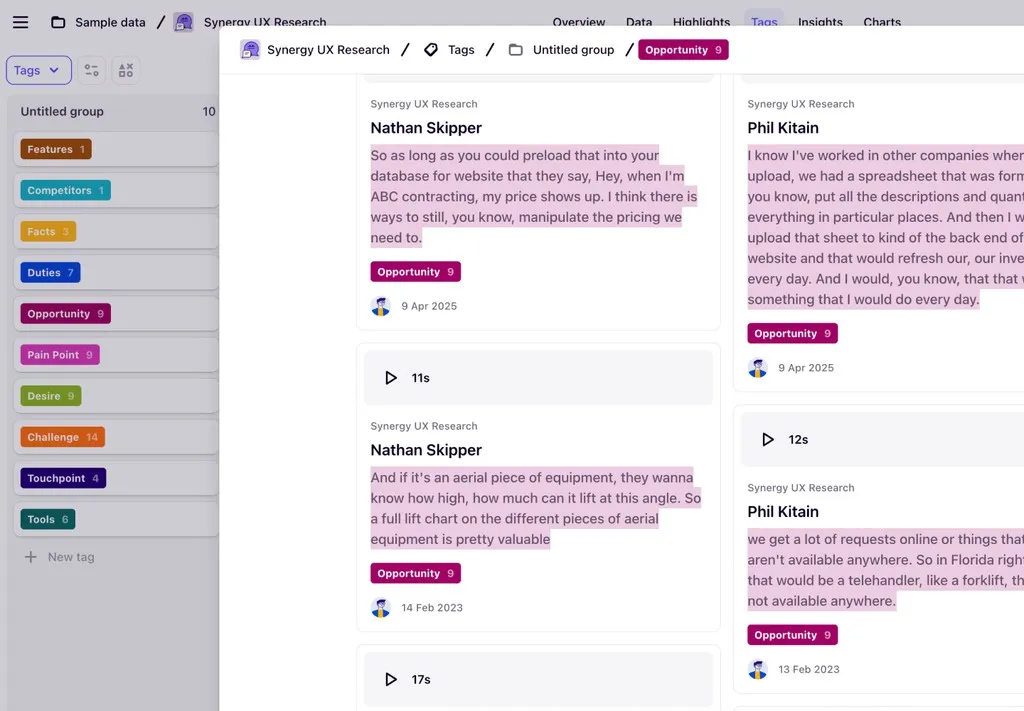
Task: Click the Sample data folder icon
Action: pyautogui.click(x=58, y=22)
